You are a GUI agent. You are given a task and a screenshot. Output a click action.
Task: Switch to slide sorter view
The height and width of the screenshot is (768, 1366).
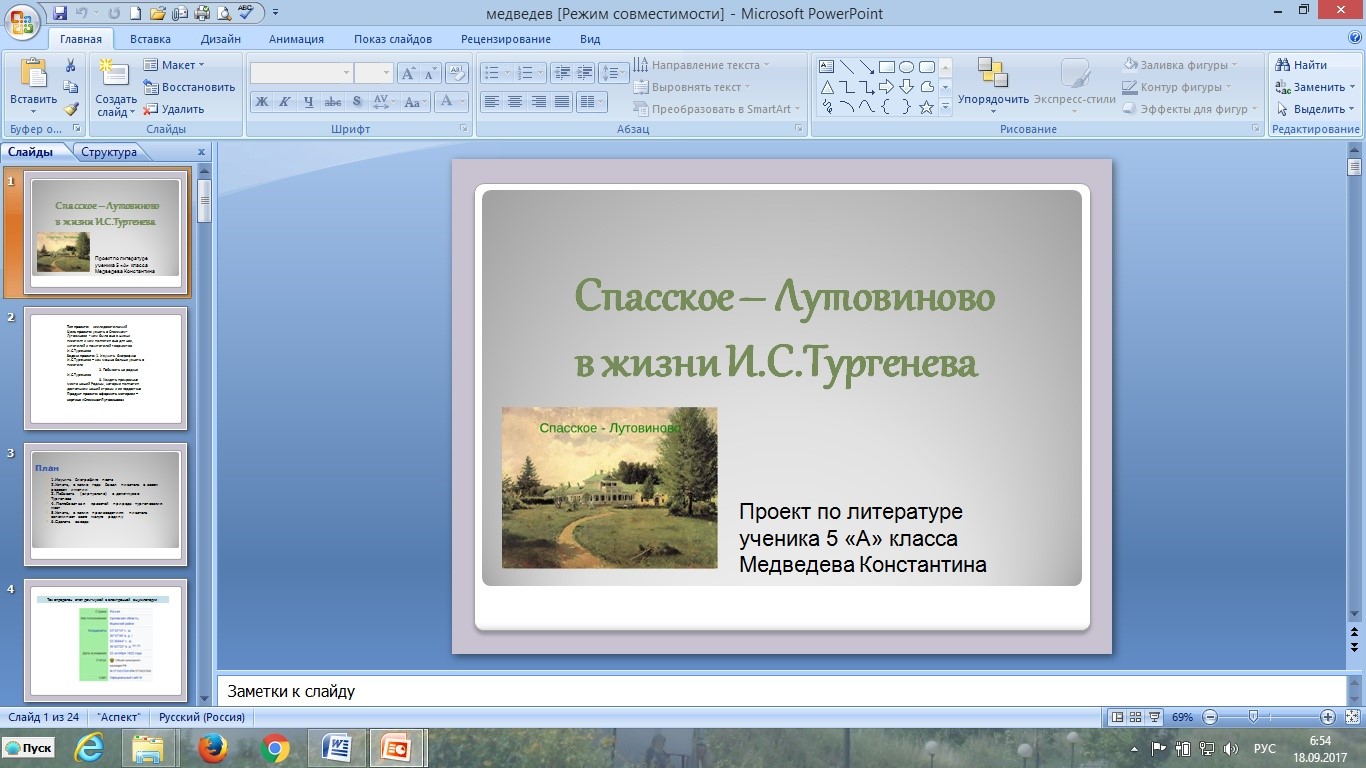click(1137, 717)
